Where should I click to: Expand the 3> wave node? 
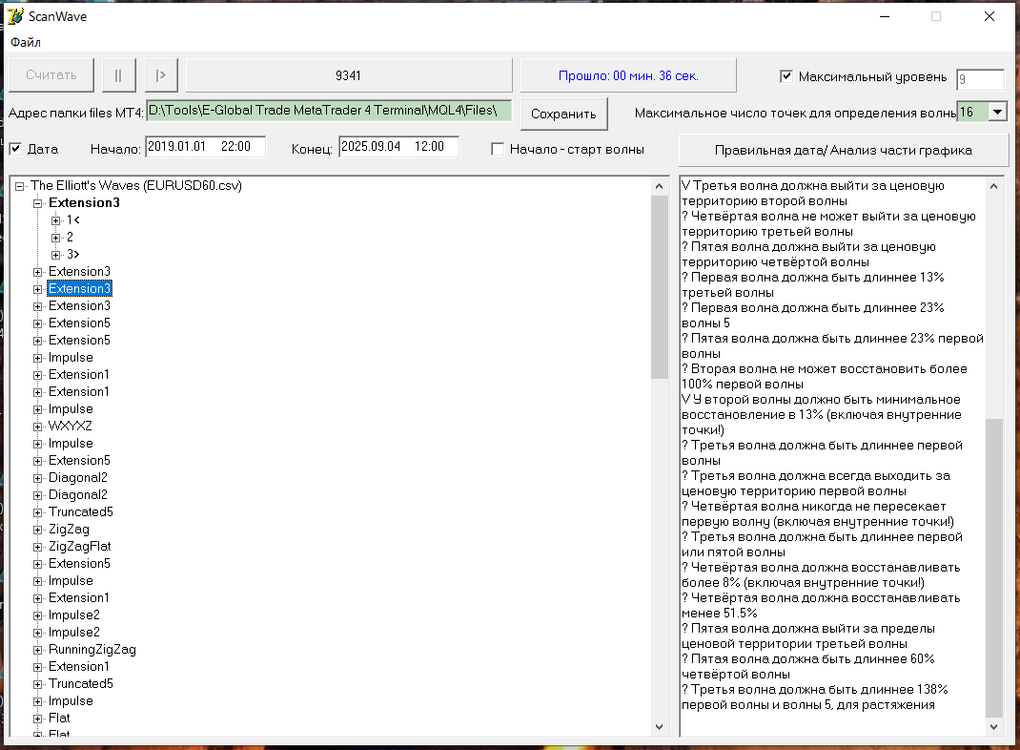tap(56, 255)
